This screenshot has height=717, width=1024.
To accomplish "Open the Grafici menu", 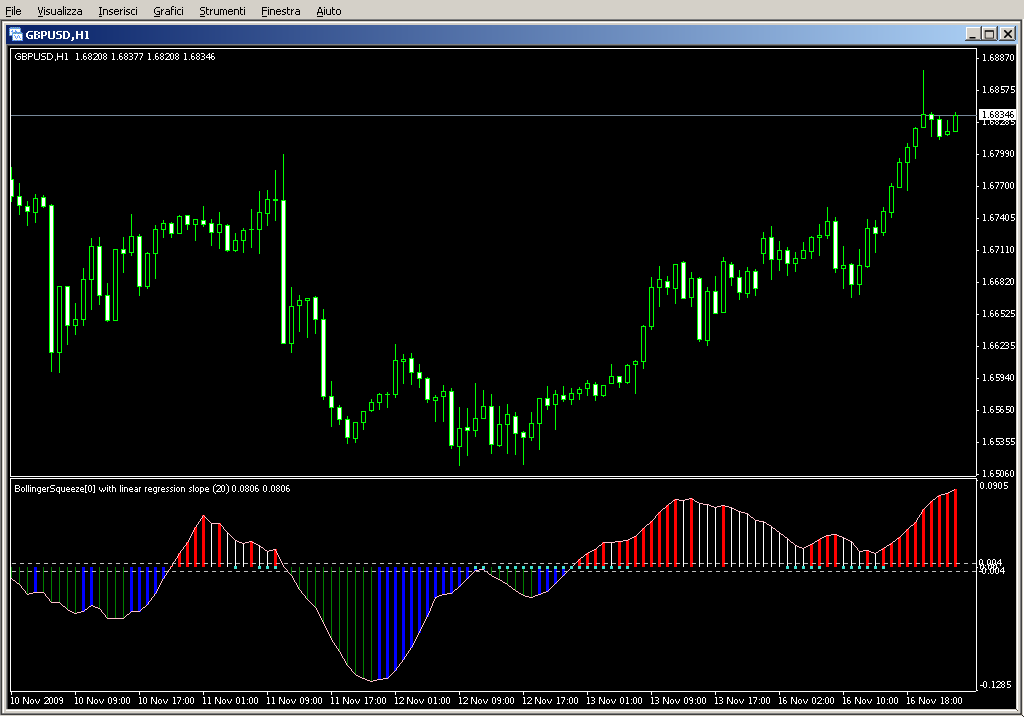I will point(168,11).
